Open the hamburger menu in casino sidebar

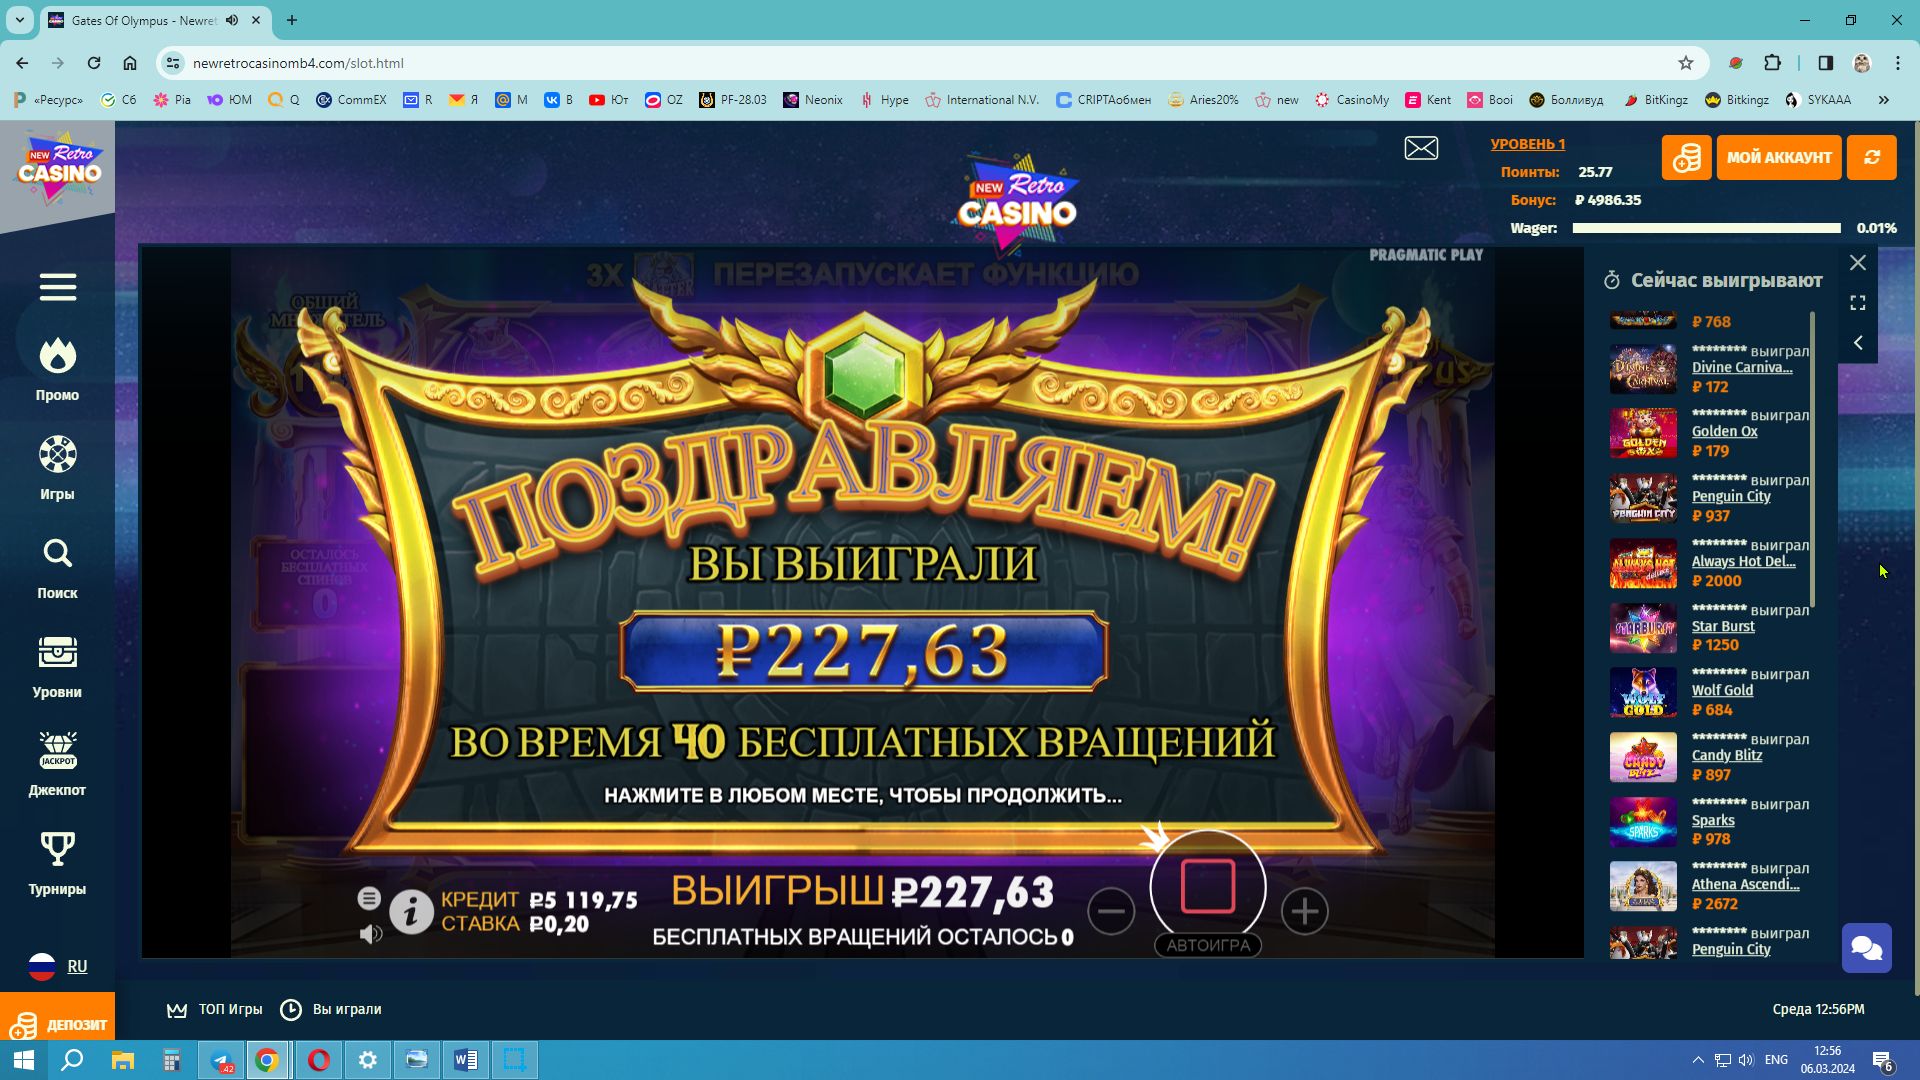[x=57, y=288]
